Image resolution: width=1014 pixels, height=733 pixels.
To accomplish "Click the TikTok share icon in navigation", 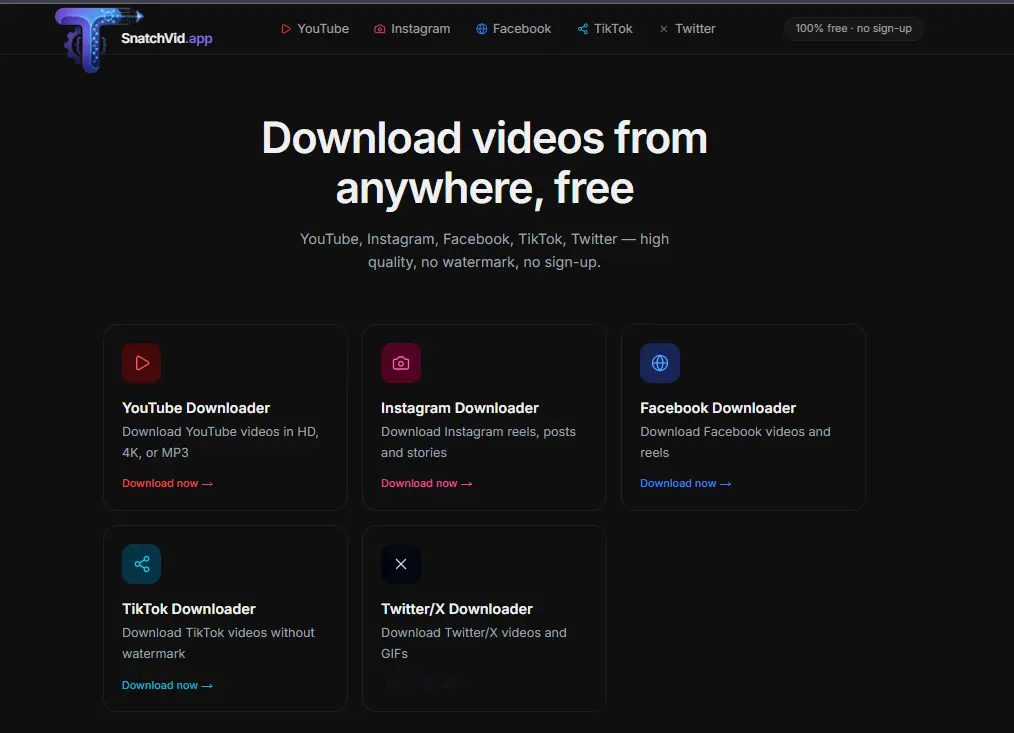I will [583, 28].
